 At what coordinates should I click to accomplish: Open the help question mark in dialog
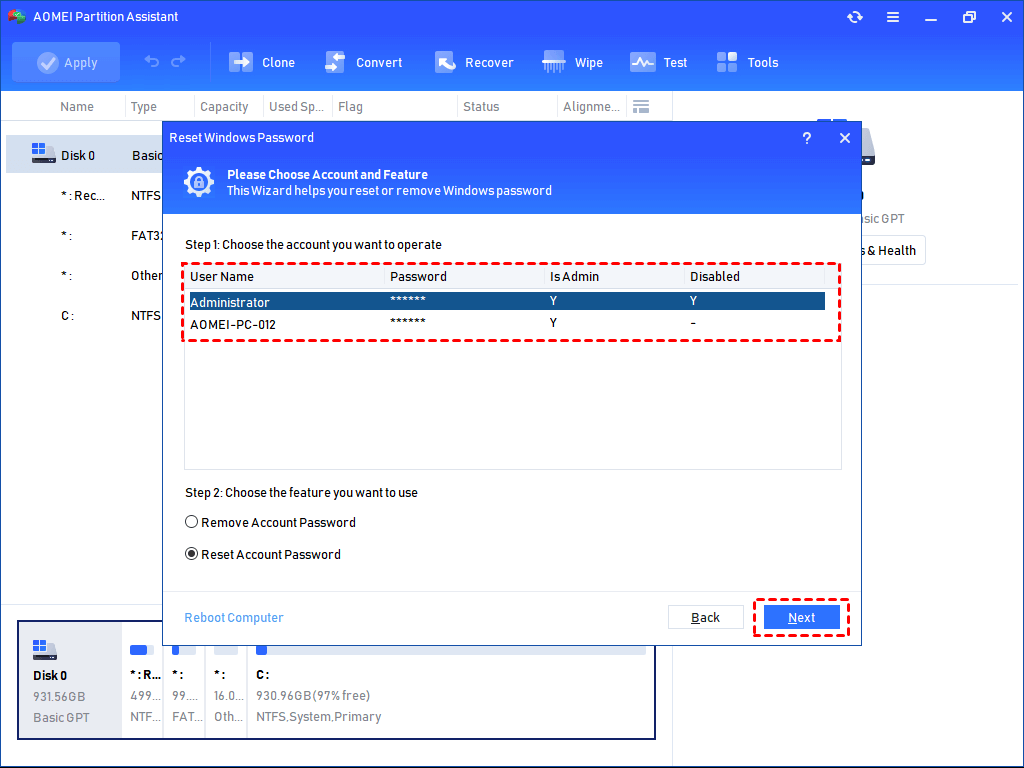pos(807,138)
